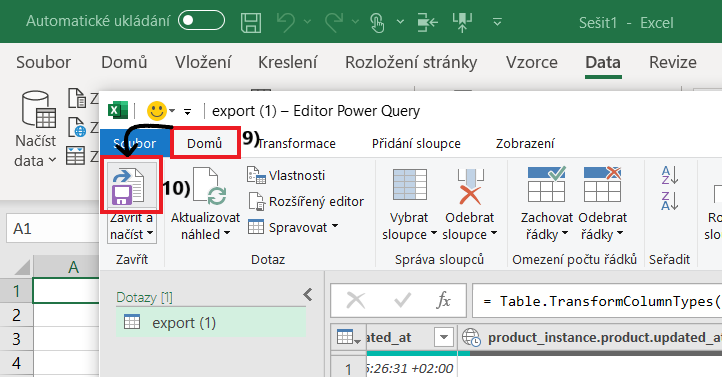Open the table menu icon in grid corner

[x=349, y=337]
